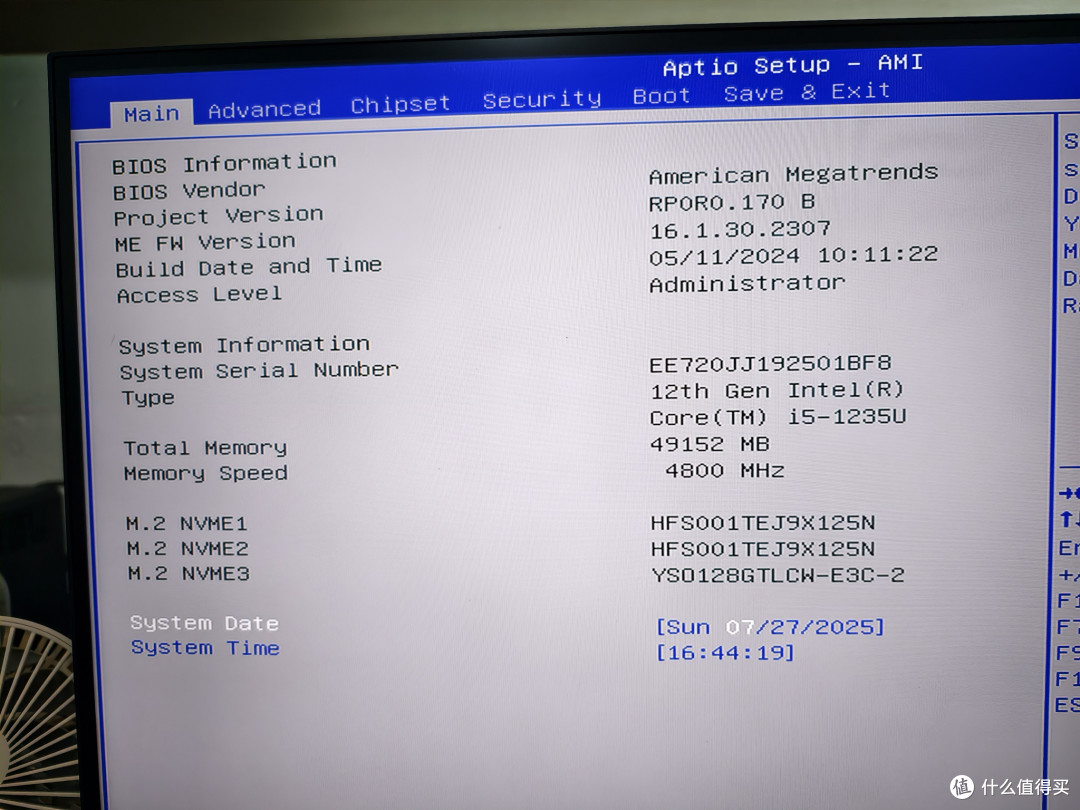
Task: Go to the Security tab
Action: tap(541, 100)
